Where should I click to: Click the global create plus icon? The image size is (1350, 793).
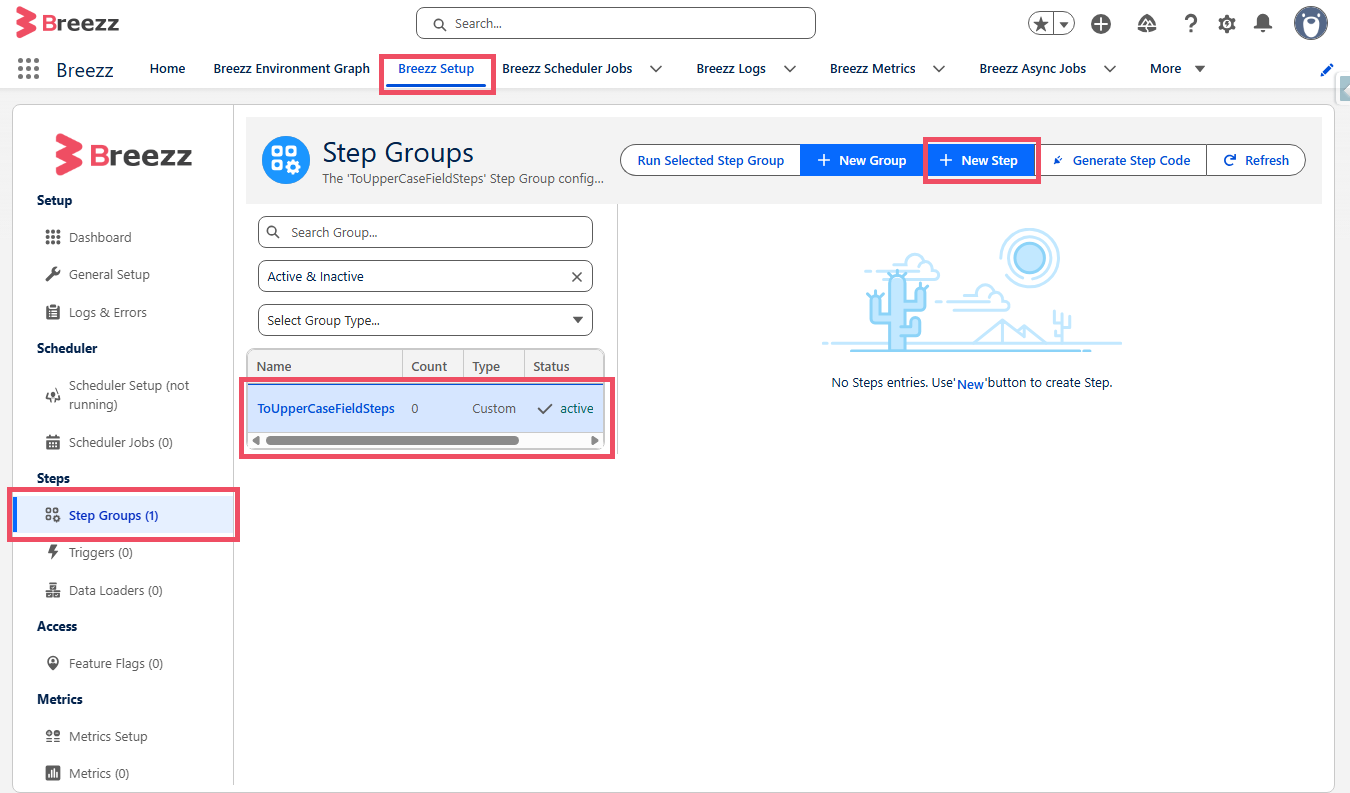[x=1101, y=24]
